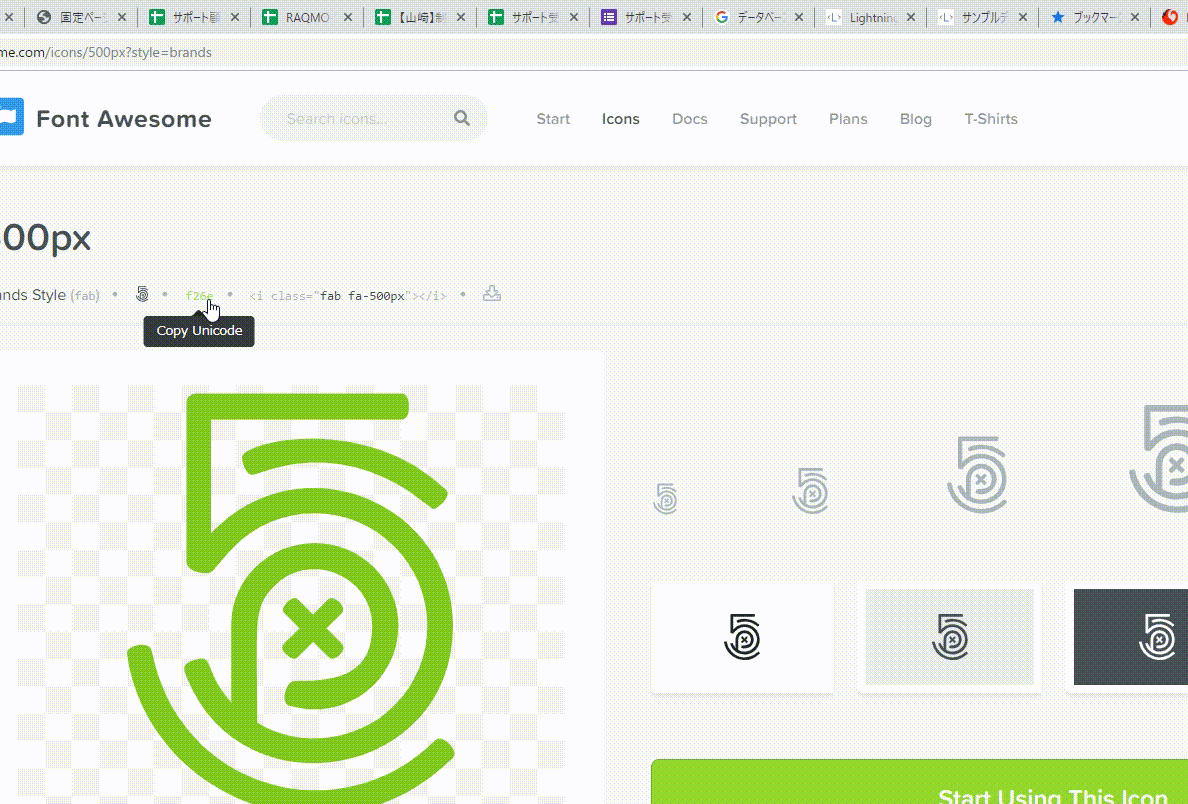Image resolution: width=1188 pixels, height=804 pixels.
Task: Open the Icons menu item
Action: (x=621, y=119)
